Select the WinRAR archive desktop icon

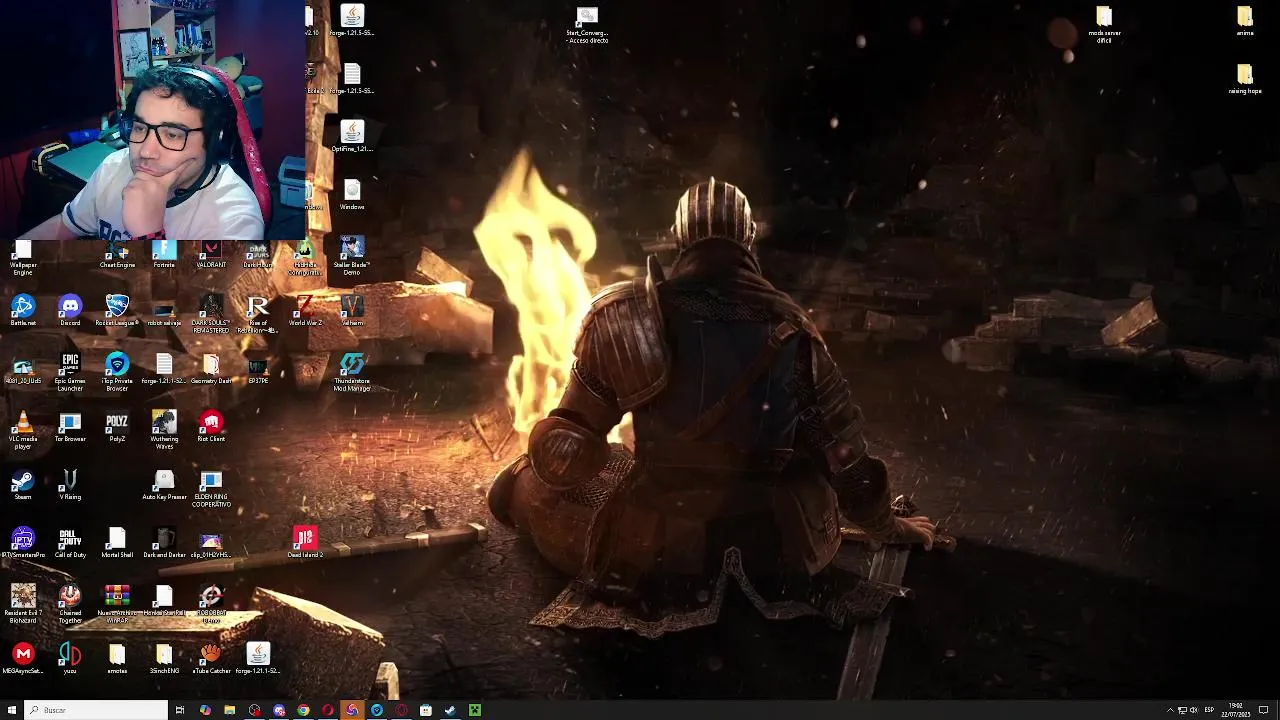[117, 604]
